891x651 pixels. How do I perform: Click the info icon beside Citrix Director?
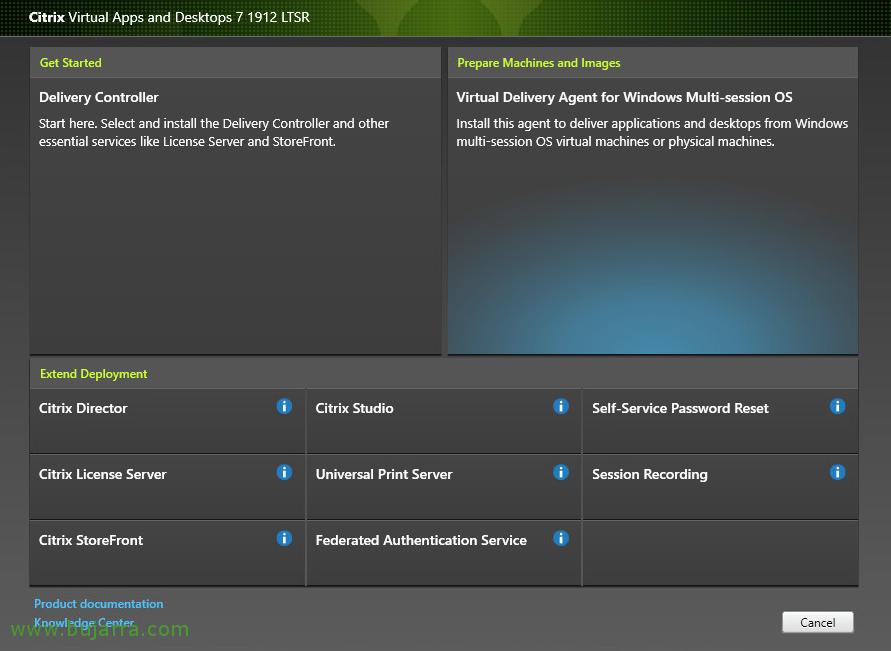pyautogui.click(x=284, y=406)
